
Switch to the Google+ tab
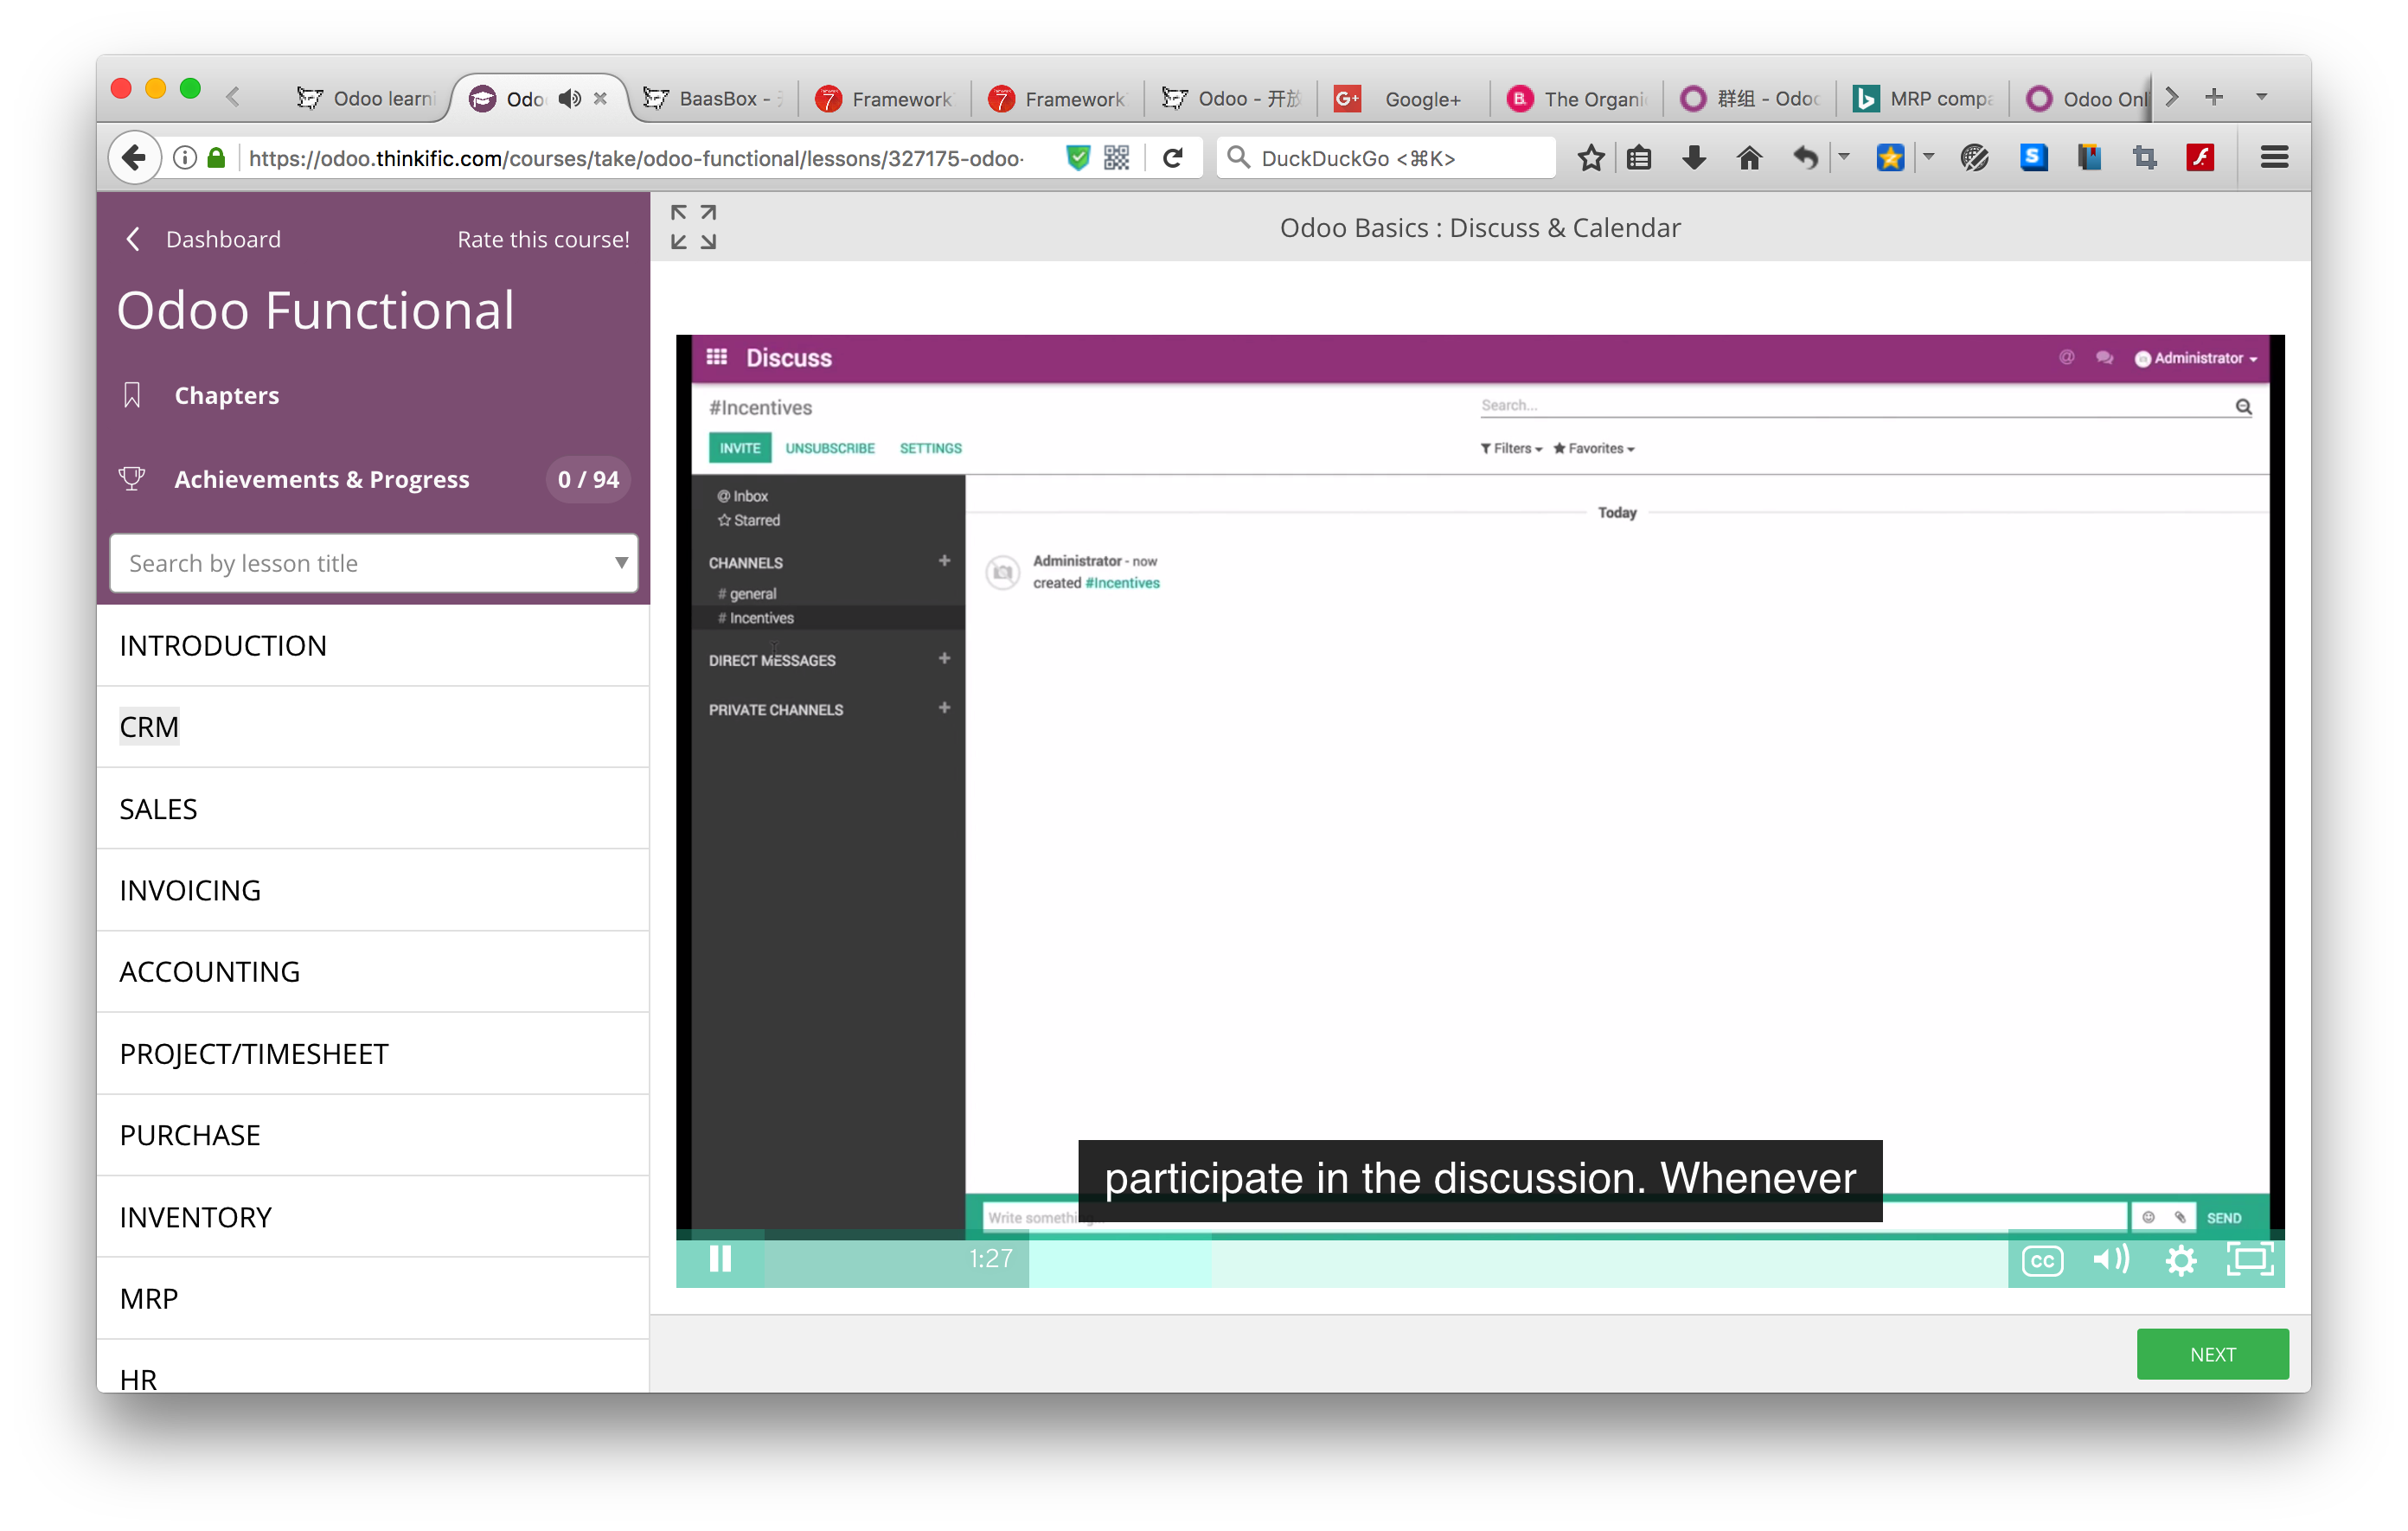click(1420, 98)
